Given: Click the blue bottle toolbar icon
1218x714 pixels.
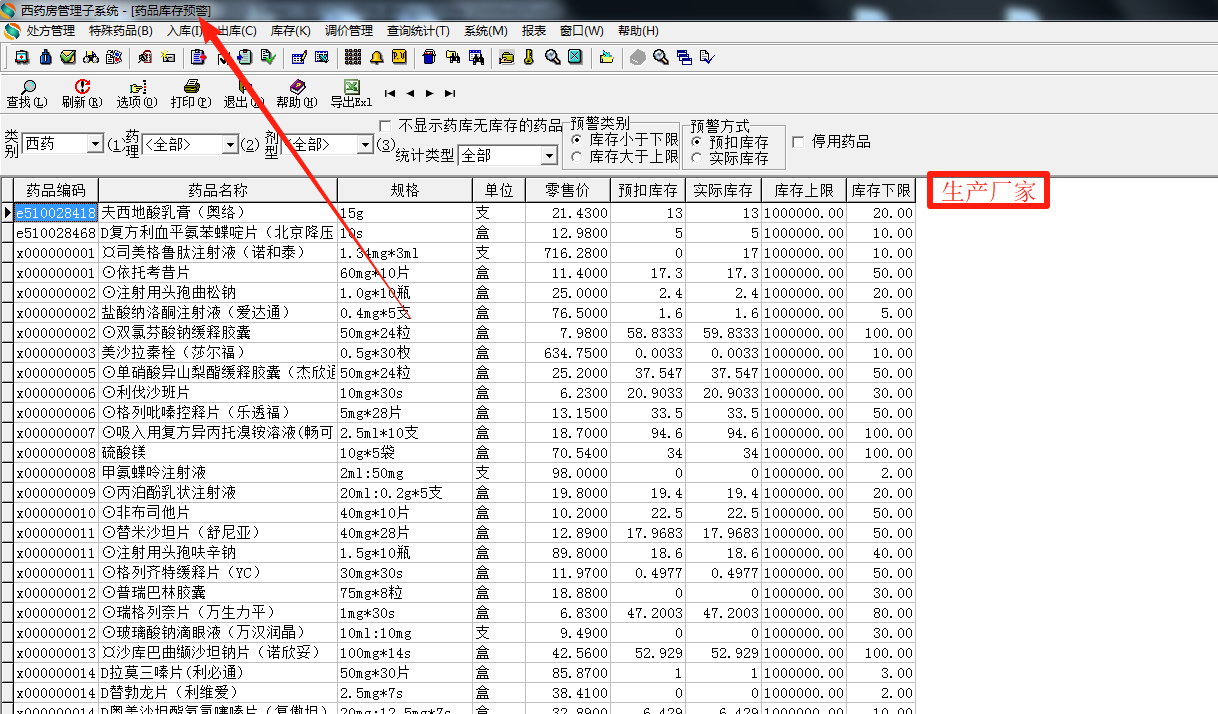Looking at the screenshot, I should pos(45,57).
